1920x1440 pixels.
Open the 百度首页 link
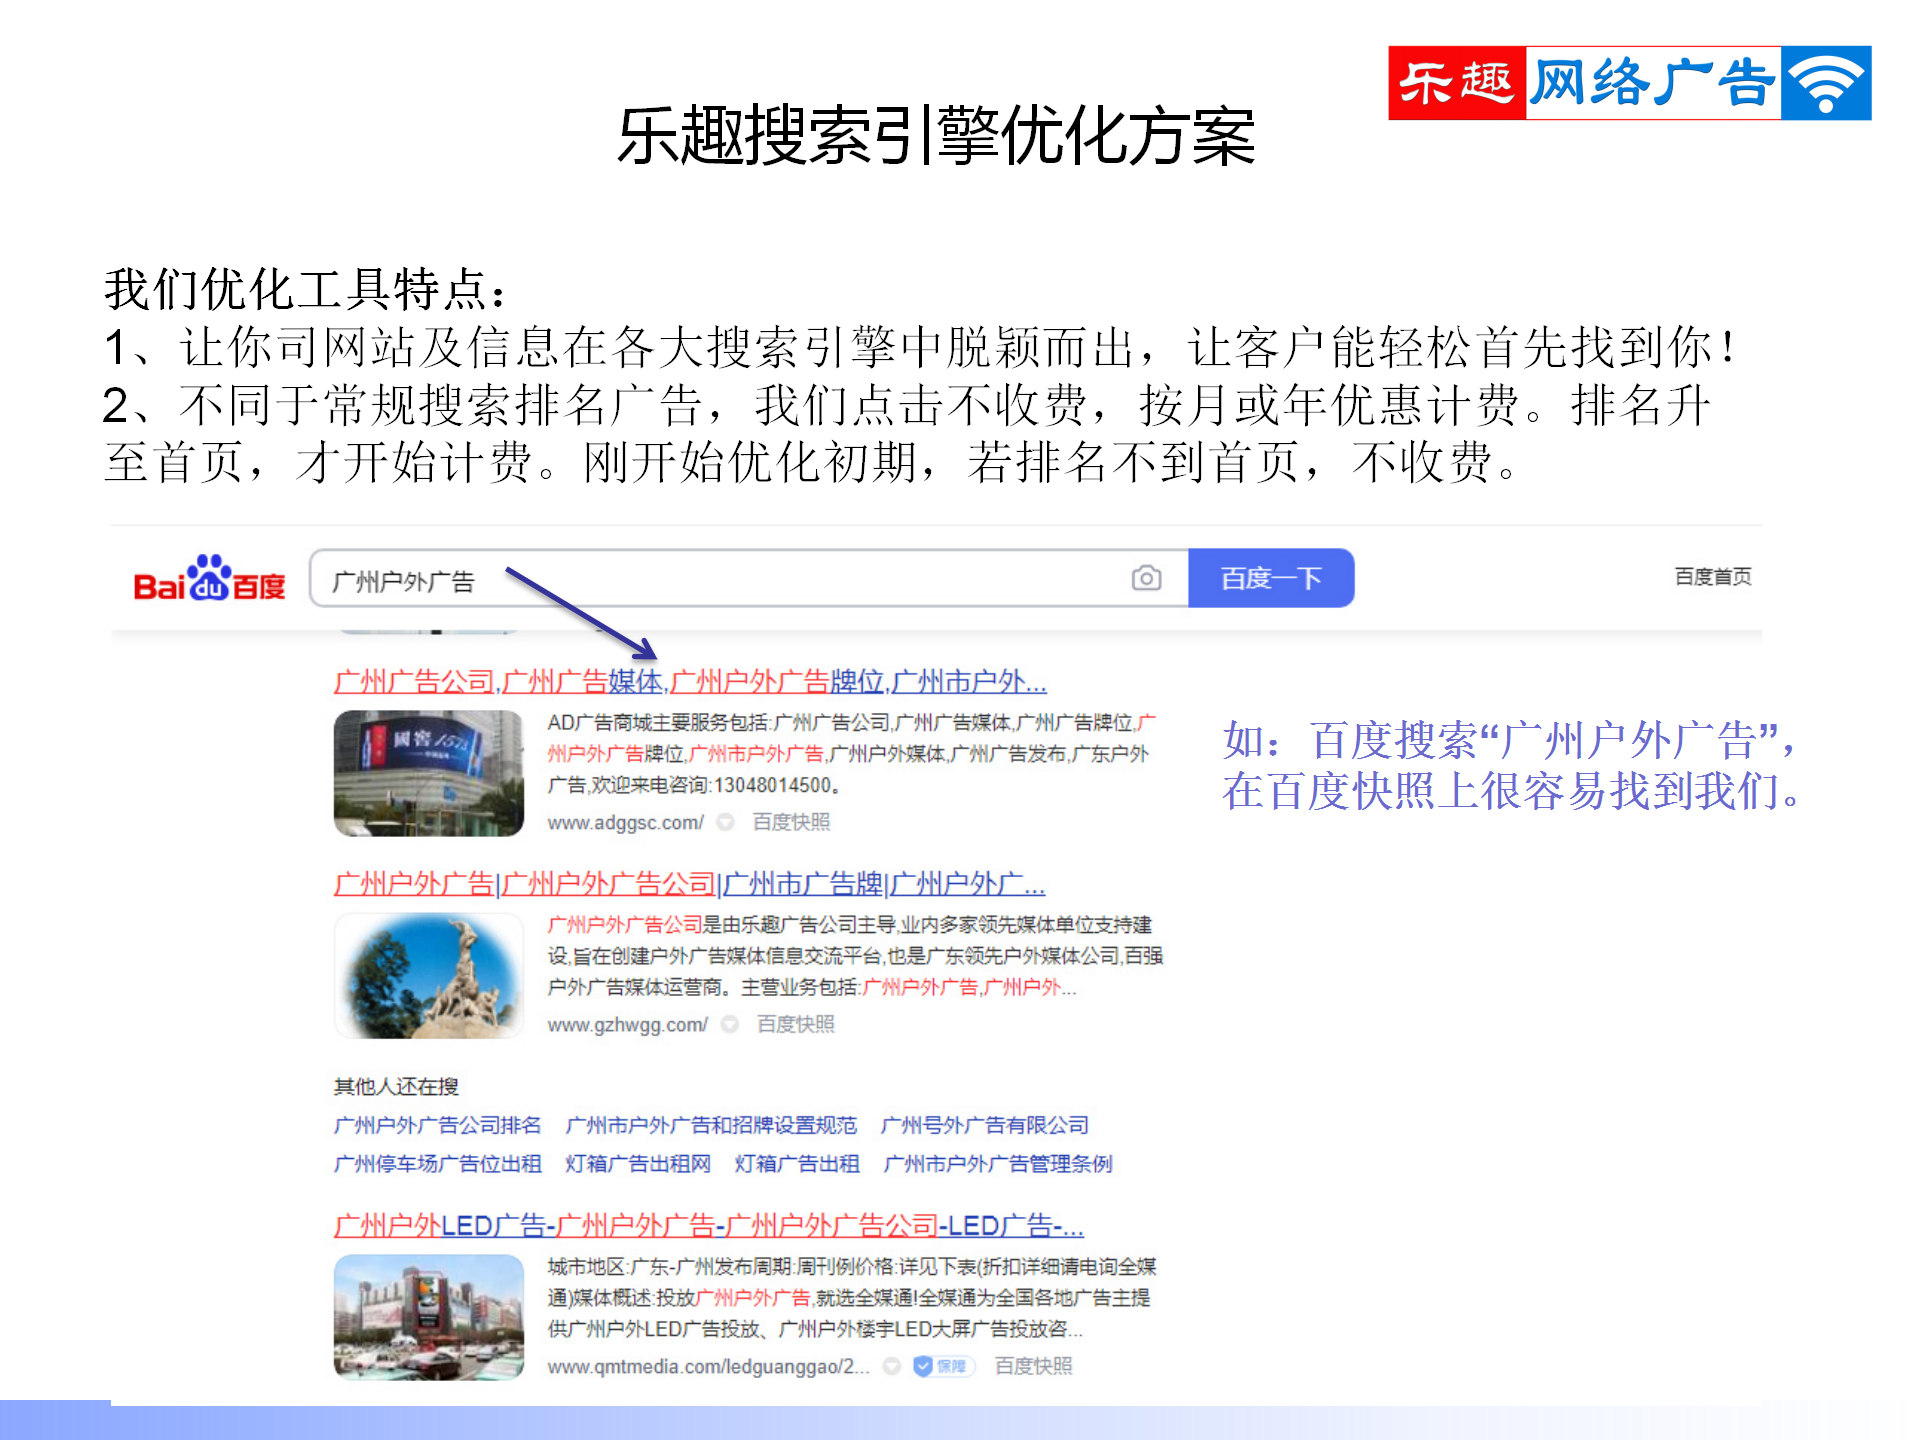tap(1713, 577)
